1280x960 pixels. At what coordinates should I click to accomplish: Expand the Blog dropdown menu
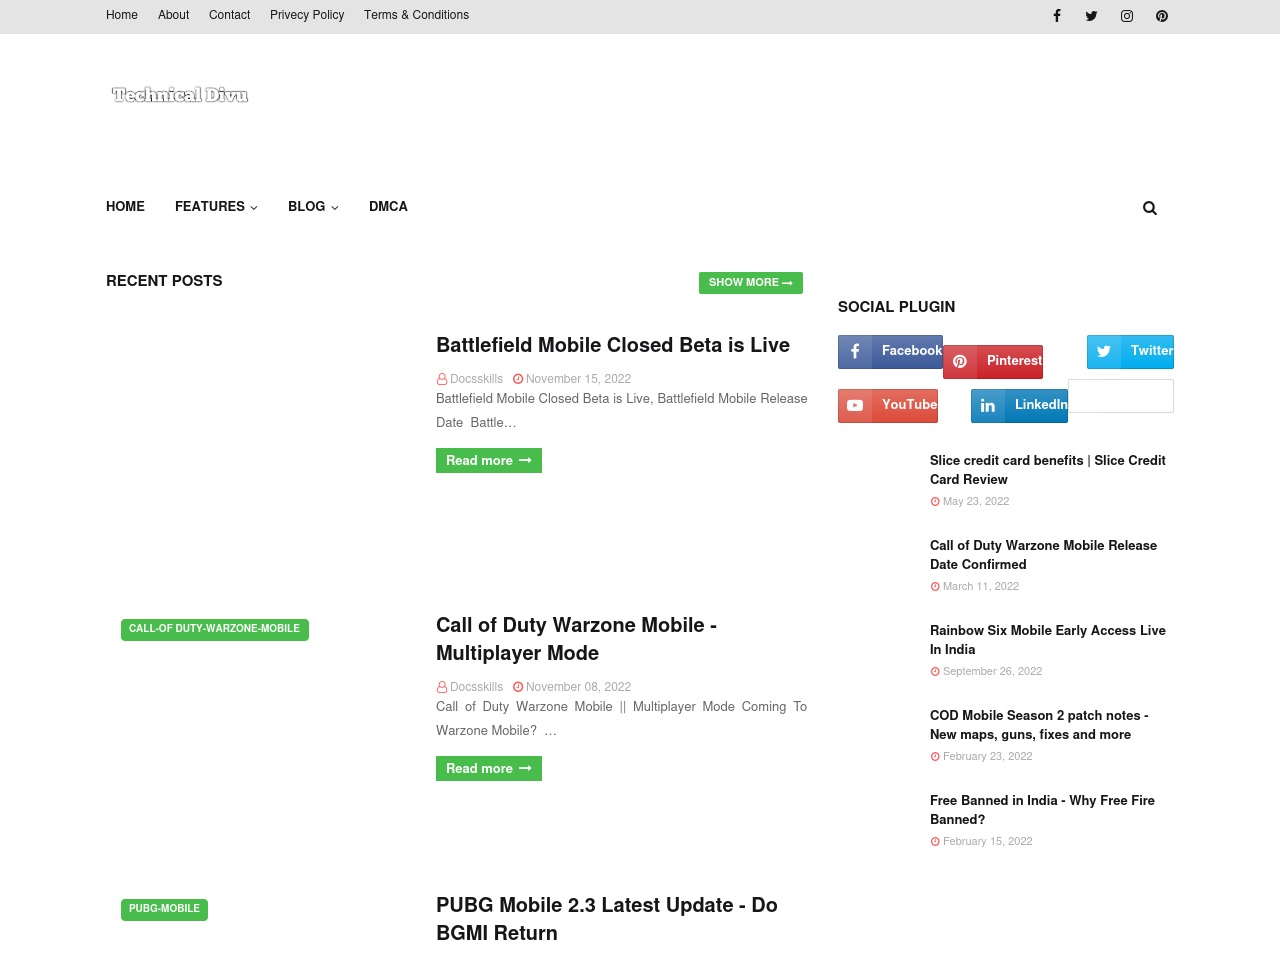point(313,206)
